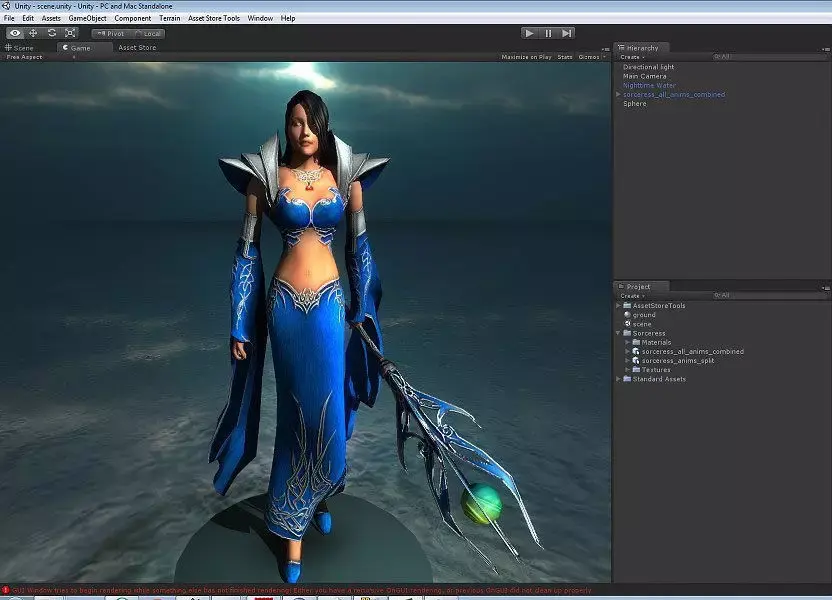Select sorceress_all_anims_combined in Hierarchy
This screenshot has height=600, width=832.
pos(674,94)
